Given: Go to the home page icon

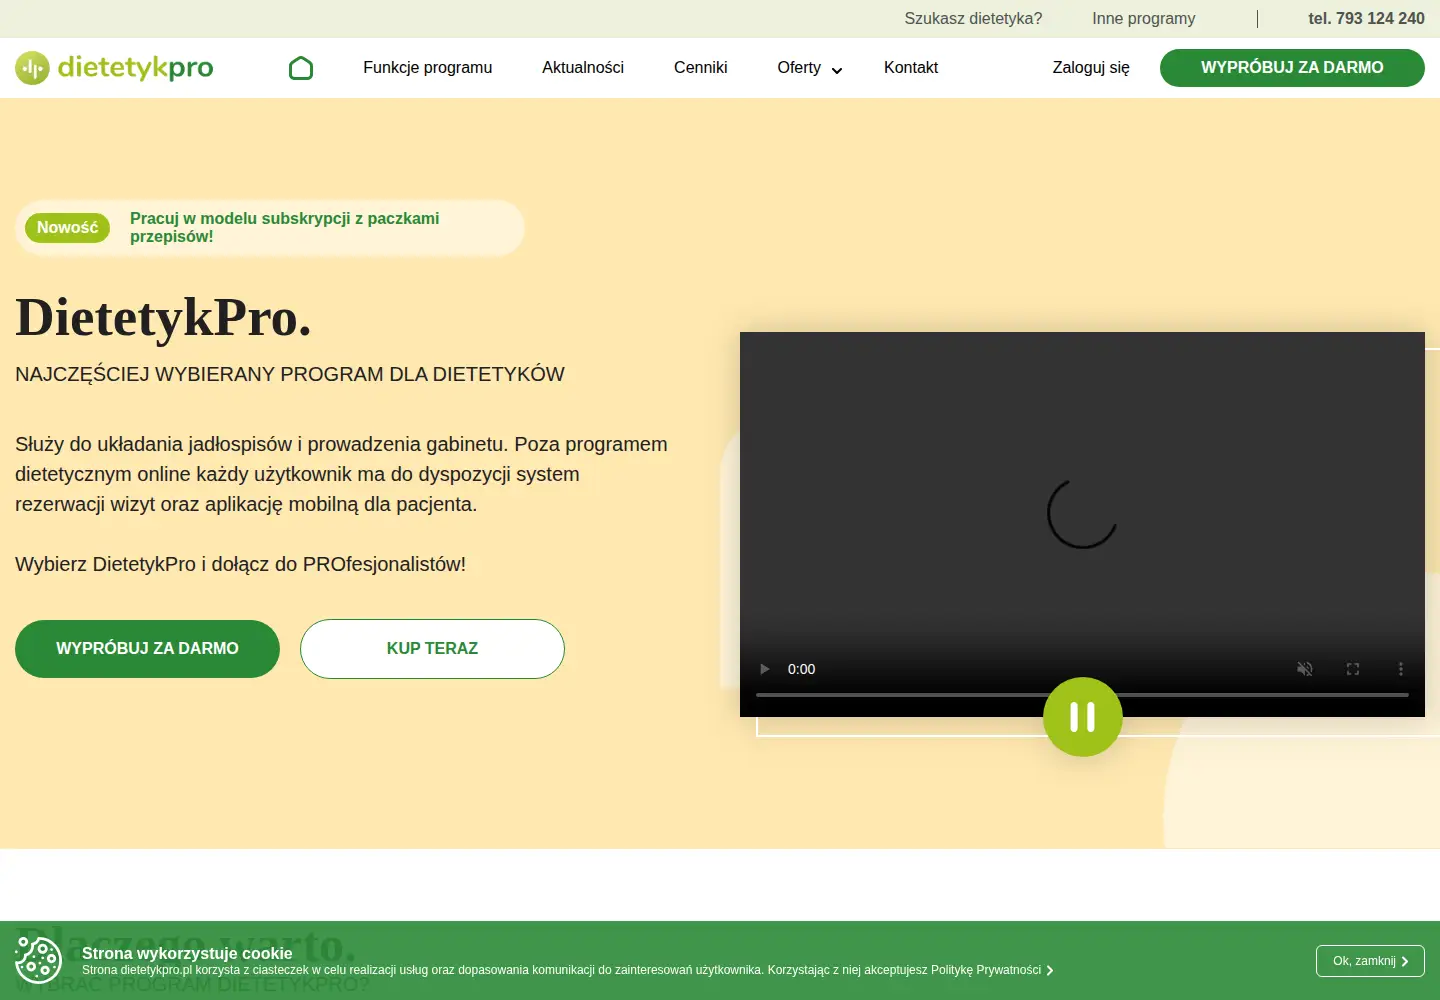Looking at the screenshot, I should coord(301,68).
